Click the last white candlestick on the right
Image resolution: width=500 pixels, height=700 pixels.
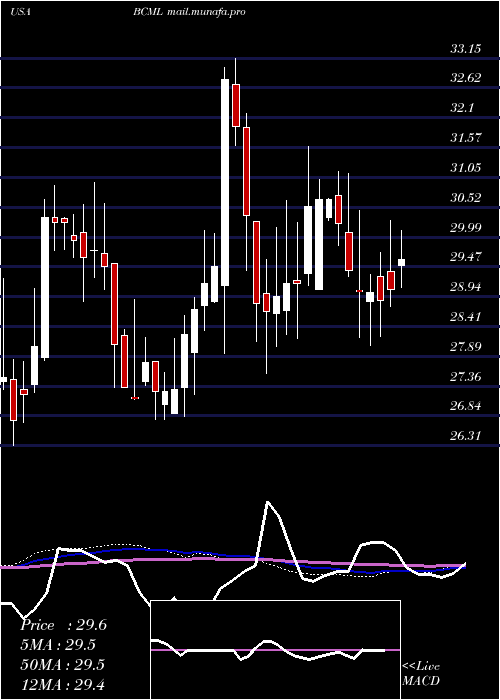[x=401, y=262]
